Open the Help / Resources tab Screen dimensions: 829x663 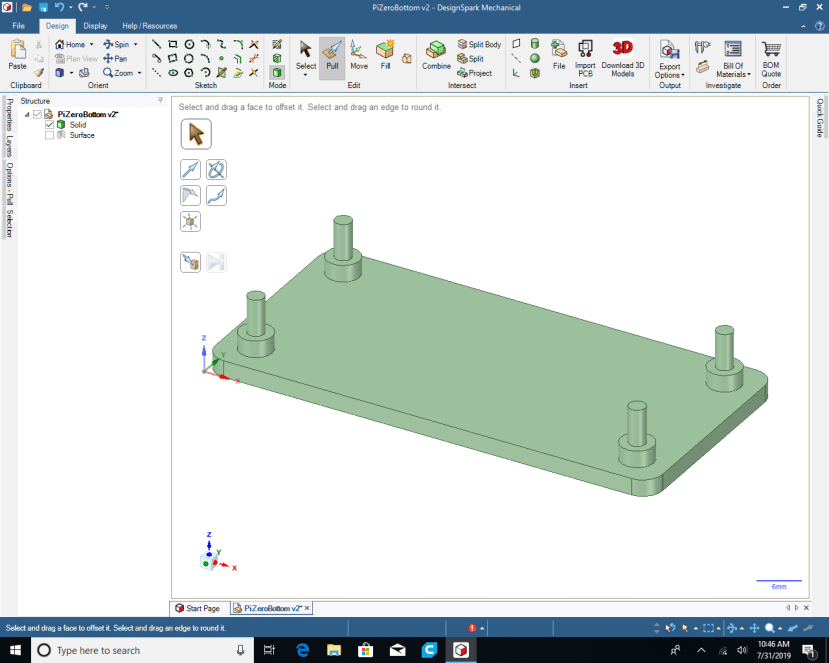150,25
